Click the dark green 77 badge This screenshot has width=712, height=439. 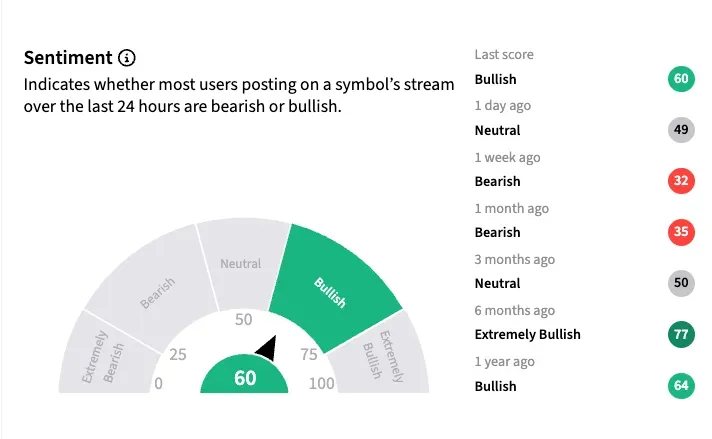point(681,334)
